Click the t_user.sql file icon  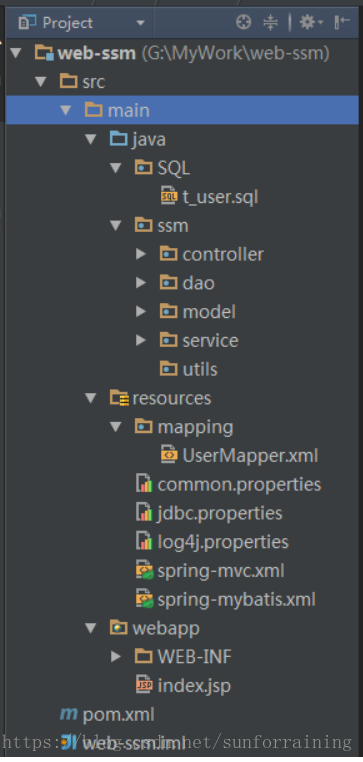pyautogui.click(x=169, y=196)
